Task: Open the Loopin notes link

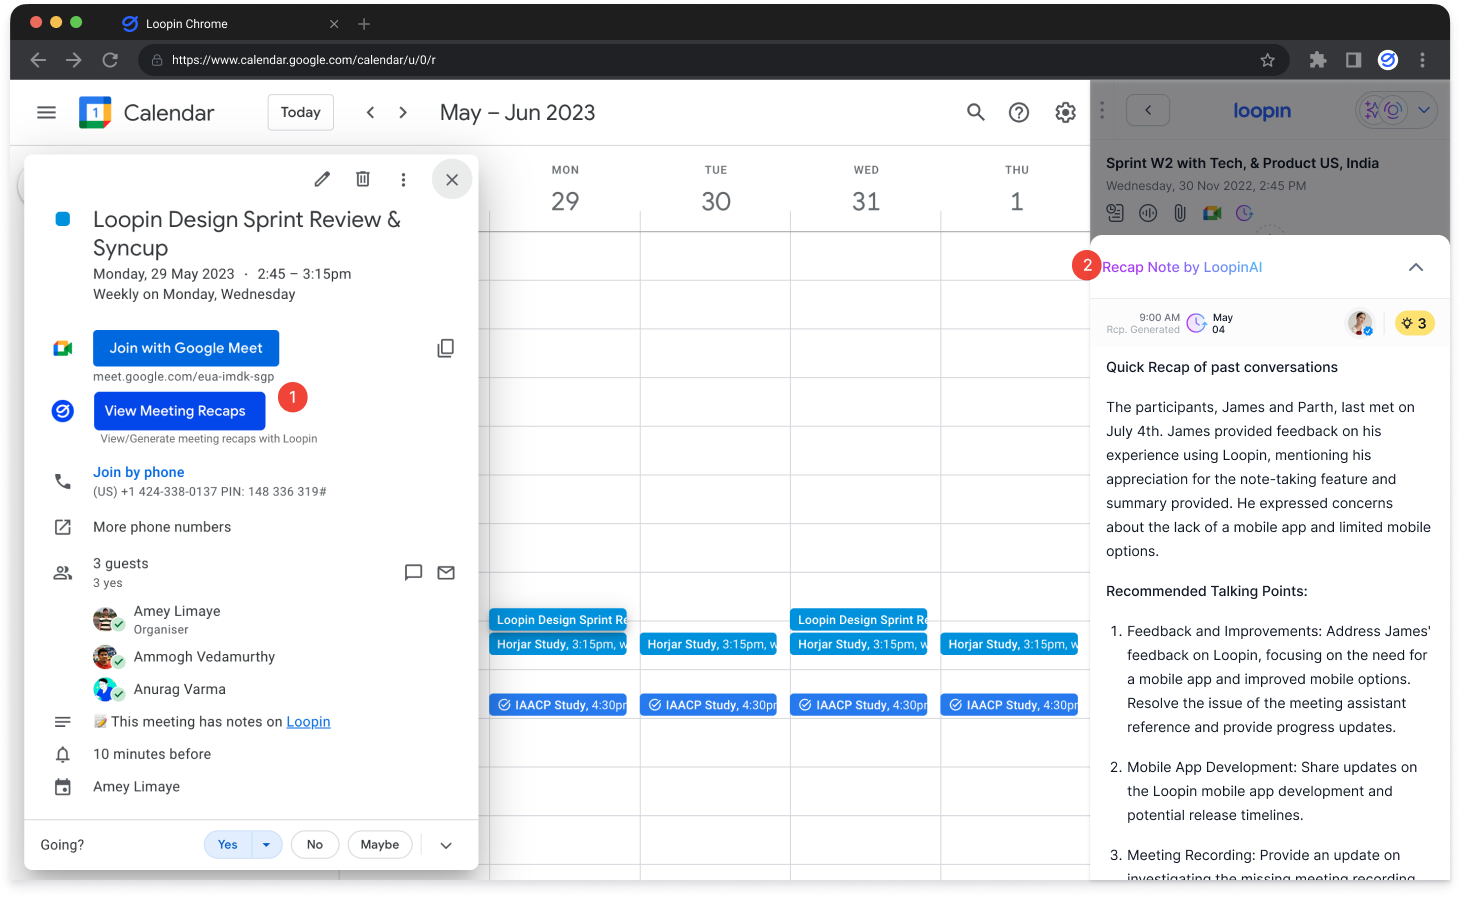Action: coord(308,722)
